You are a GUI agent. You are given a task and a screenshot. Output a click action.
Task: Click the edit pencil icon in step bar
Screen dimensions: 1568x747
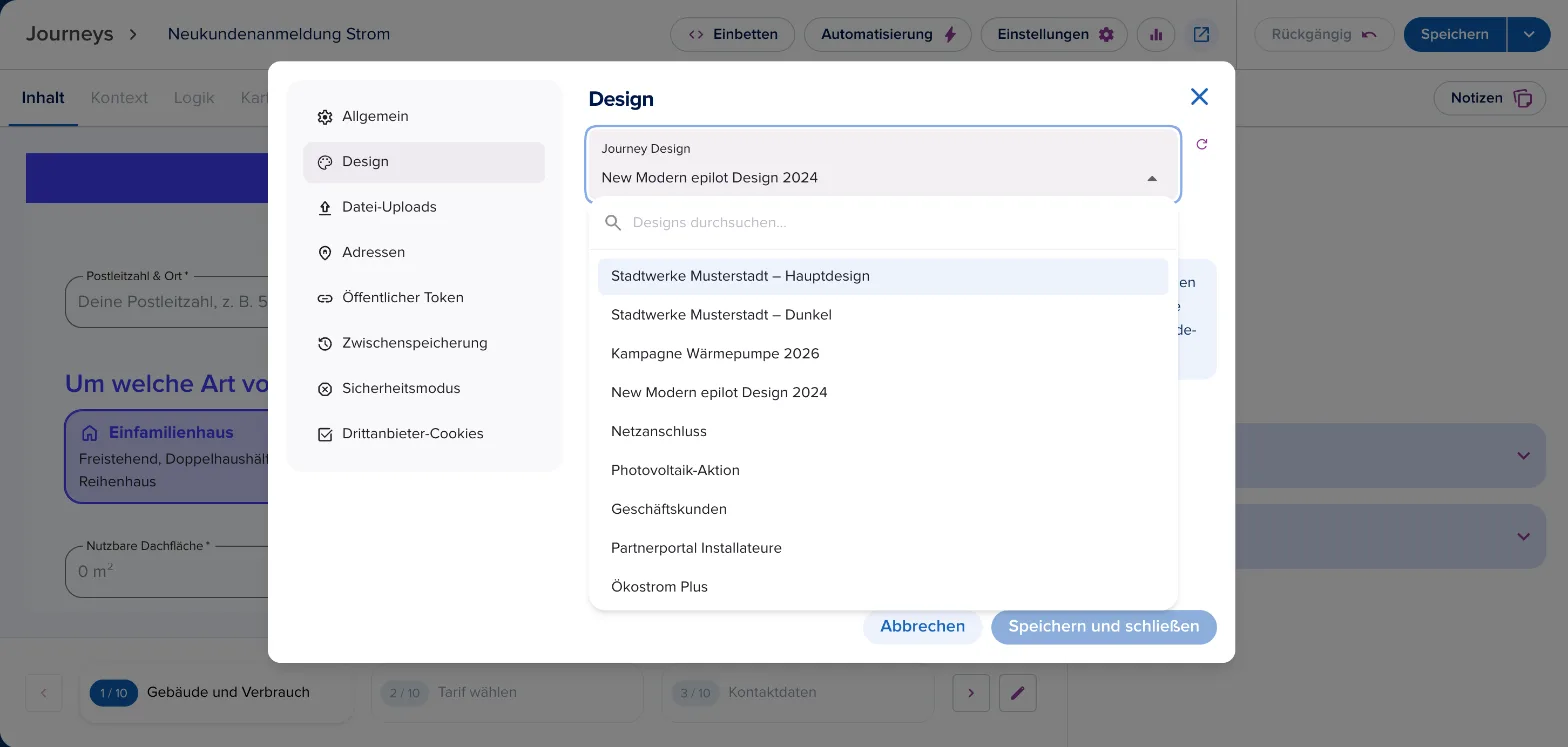click(x=1018, y=692)
